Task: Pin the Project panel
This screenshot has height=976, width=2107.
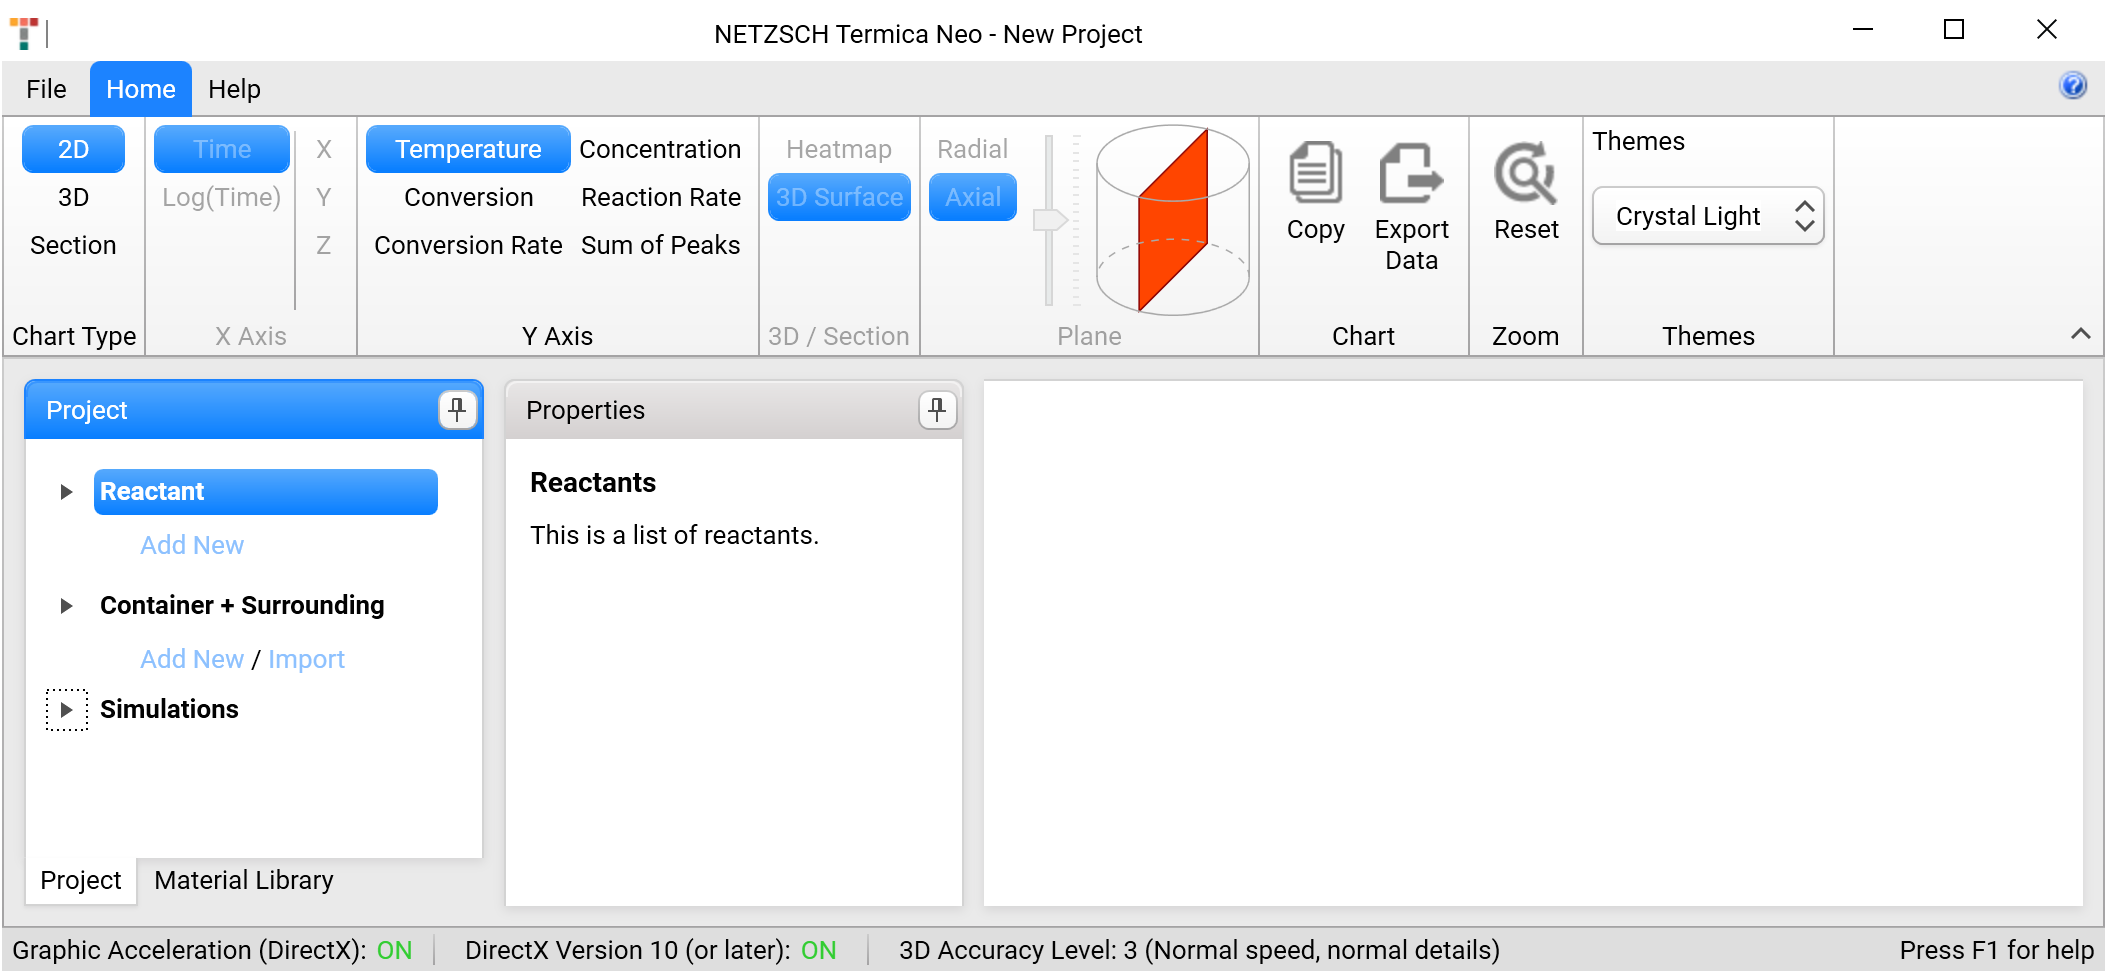Action: (x=457, y=410)
